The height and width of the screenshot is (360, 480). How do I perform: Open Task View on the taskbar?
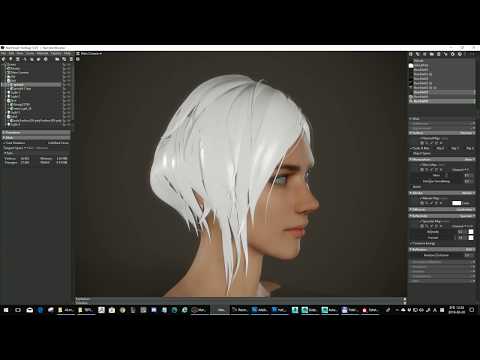[x=18, y=310]
